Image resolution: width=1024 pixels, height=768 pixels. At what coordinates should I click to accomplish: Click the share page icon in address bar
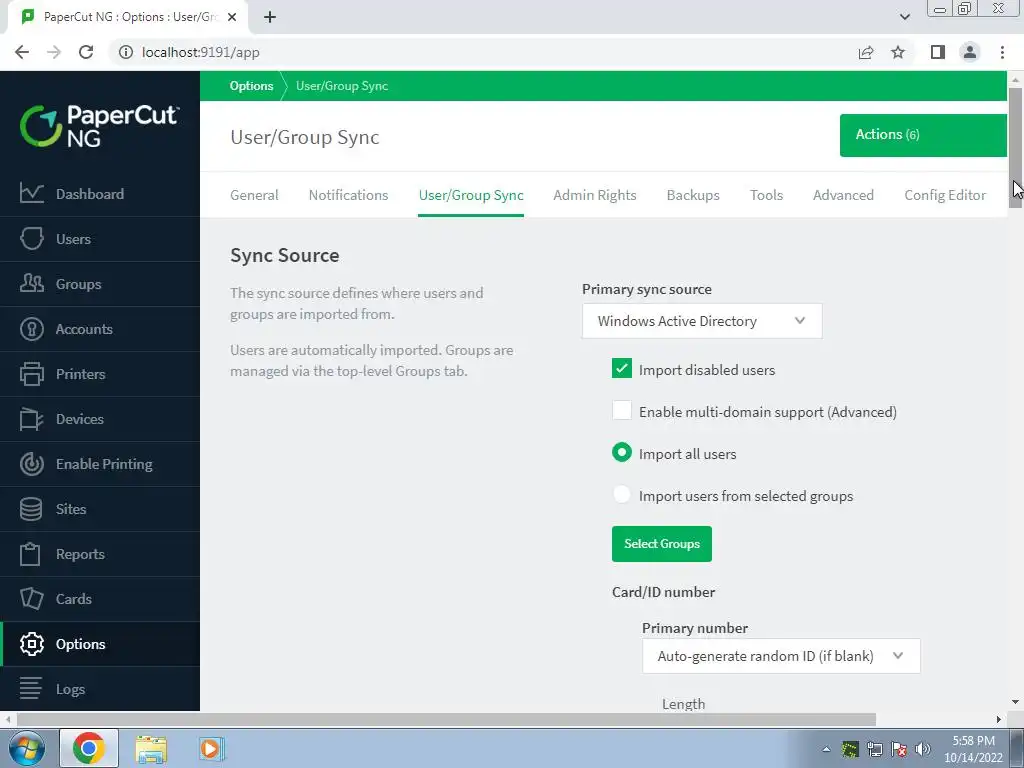tap(866, 52)
